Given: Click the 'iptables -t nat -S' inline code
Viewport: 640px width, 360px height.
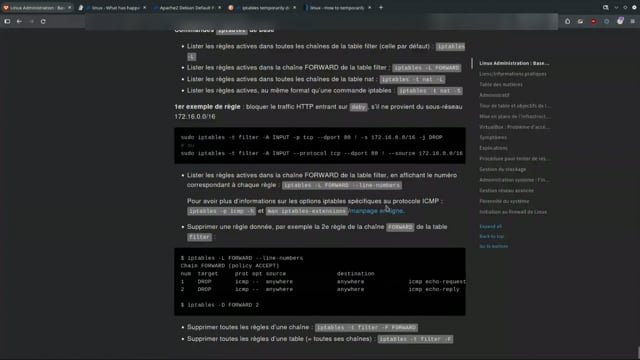Looking at the screenshot, I should pos(430,91).
